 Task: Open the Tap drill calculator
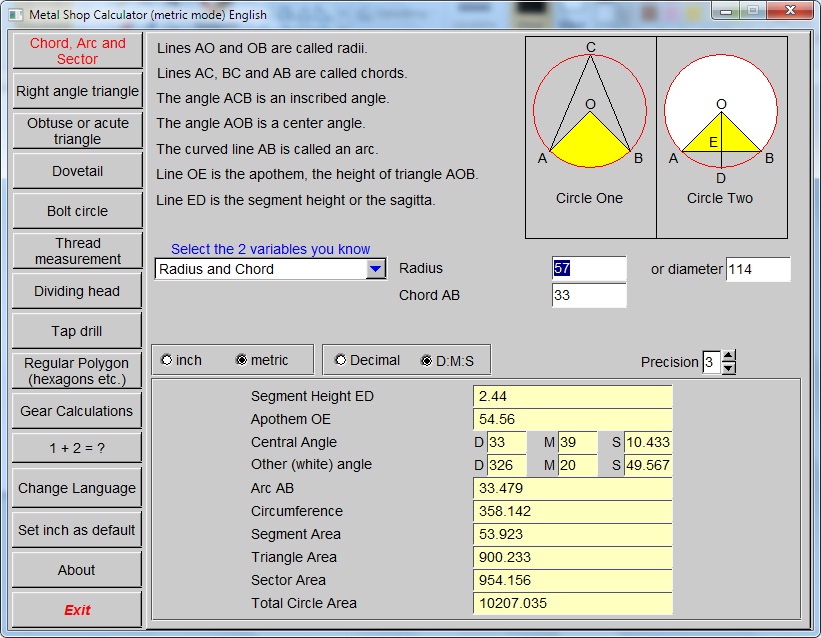[77, 331]
